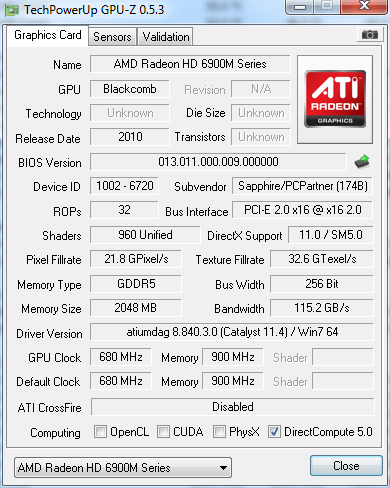
Task: Toggle the PhysX checkbox
Action: (219, 431)
